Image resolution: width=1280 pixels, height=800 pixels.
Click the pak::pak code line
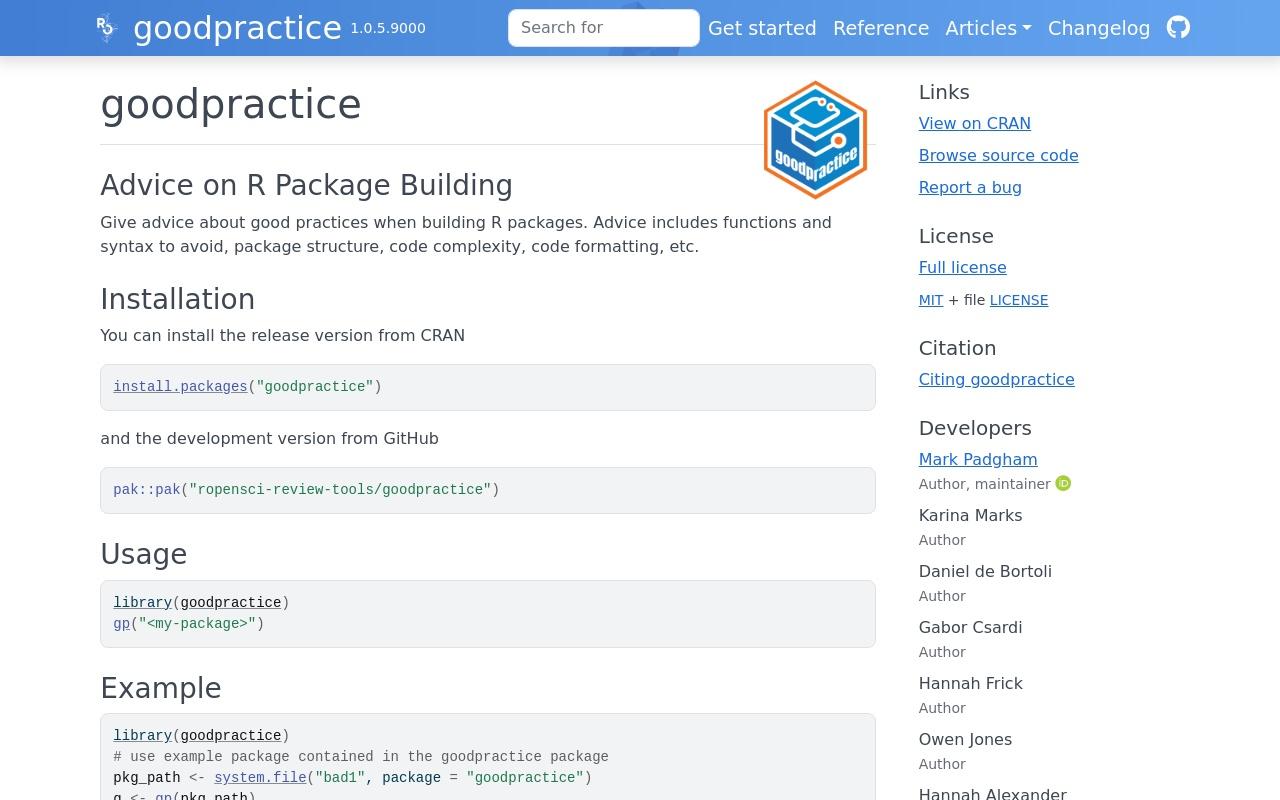pos(306,490)
